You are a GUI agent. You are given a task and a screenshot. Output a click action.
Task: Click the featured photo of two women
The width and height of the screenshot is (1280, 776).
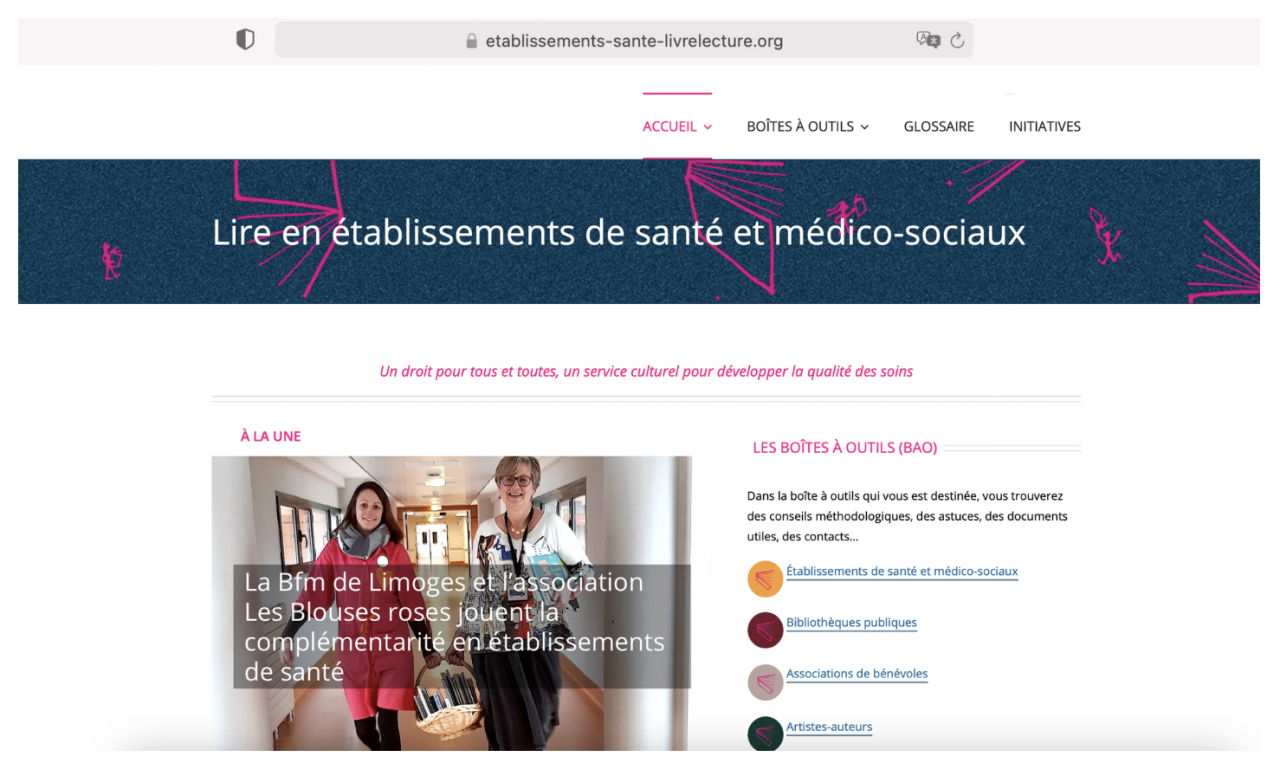coord(451,603)
